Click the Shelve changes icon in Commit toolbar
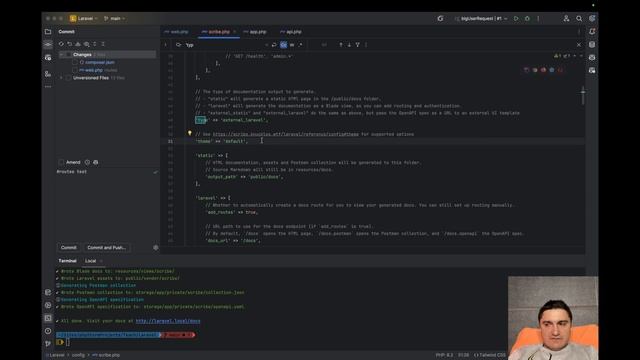Image resolution: width=640 pixels, height=360 pixels. pos(78,44)
